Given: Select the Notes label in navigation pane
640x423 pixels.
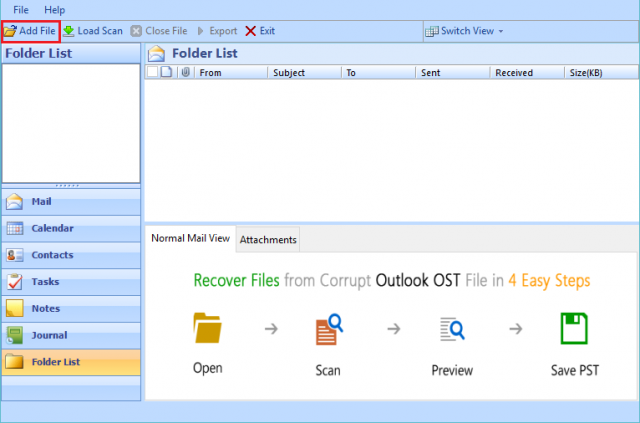Looking at the screenshot, I should pos(46,309).
